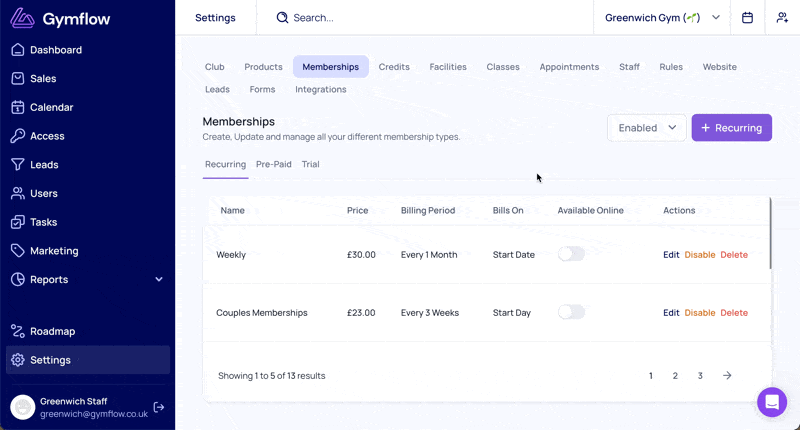Open the Access key icon

click(18, 136)
